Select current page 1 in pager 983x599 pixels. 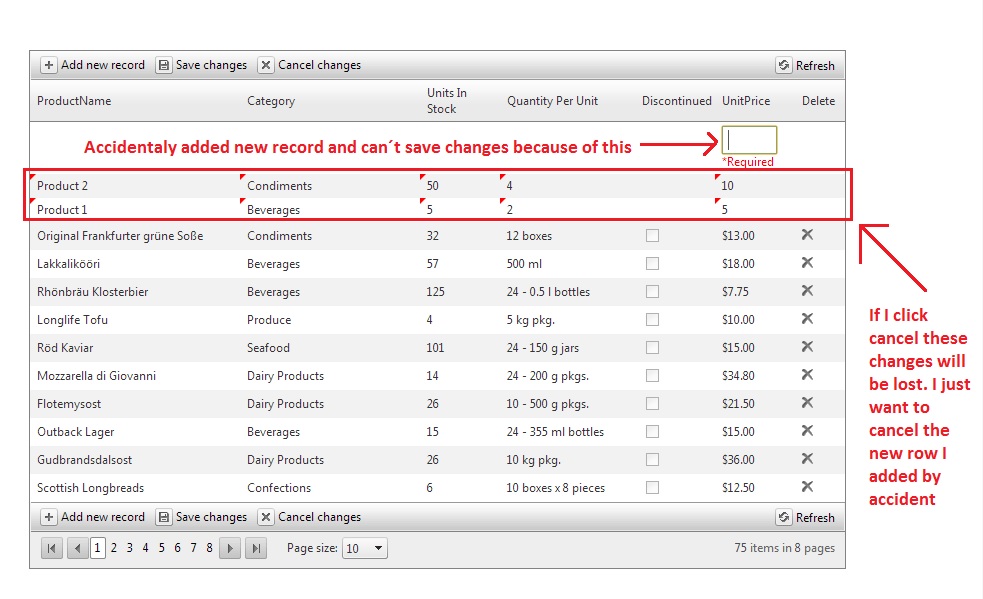point(97,548)
